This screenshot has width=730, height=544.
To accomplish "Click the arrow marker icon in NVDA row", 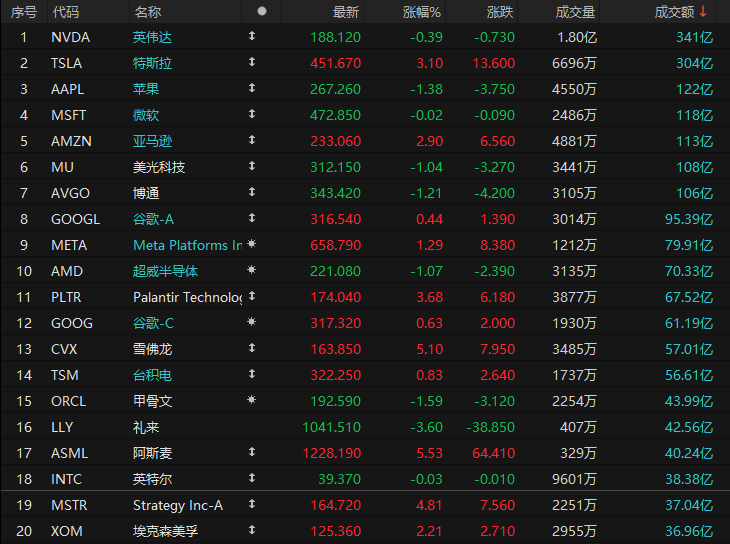I will pos(252,36).
